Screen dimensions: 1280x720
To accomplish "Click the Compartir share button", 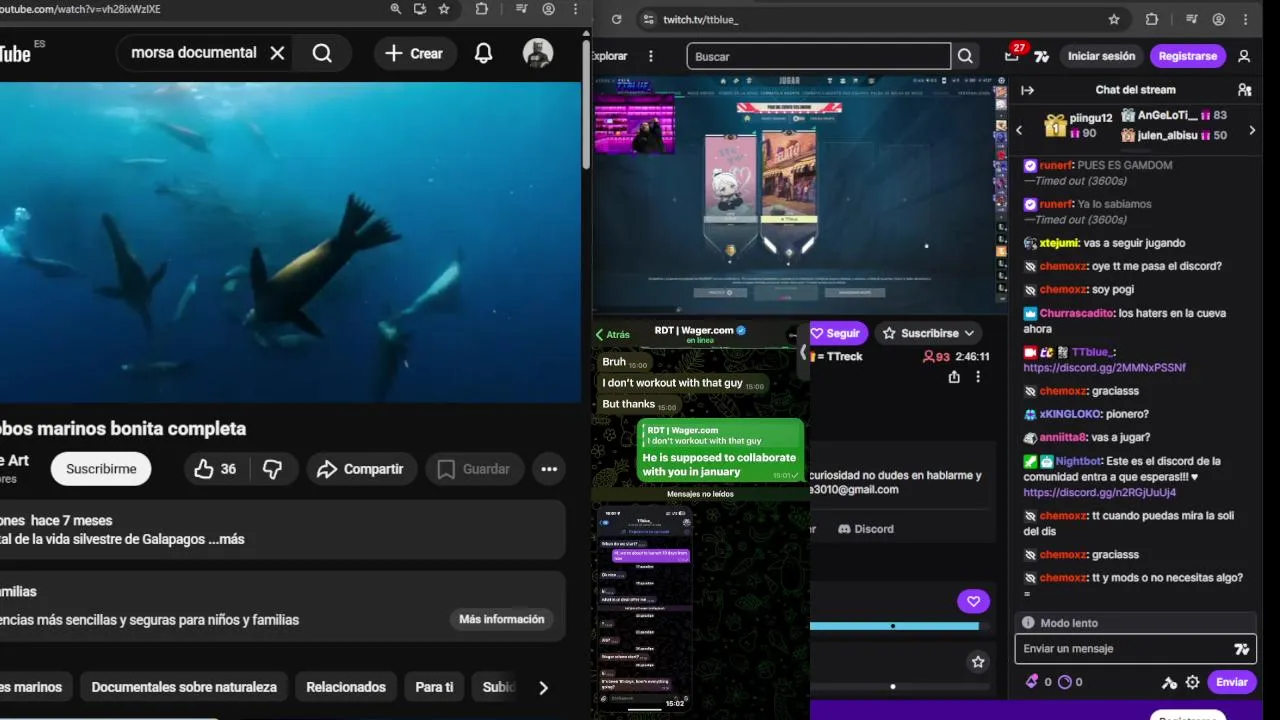I will [x=360, y=469].
